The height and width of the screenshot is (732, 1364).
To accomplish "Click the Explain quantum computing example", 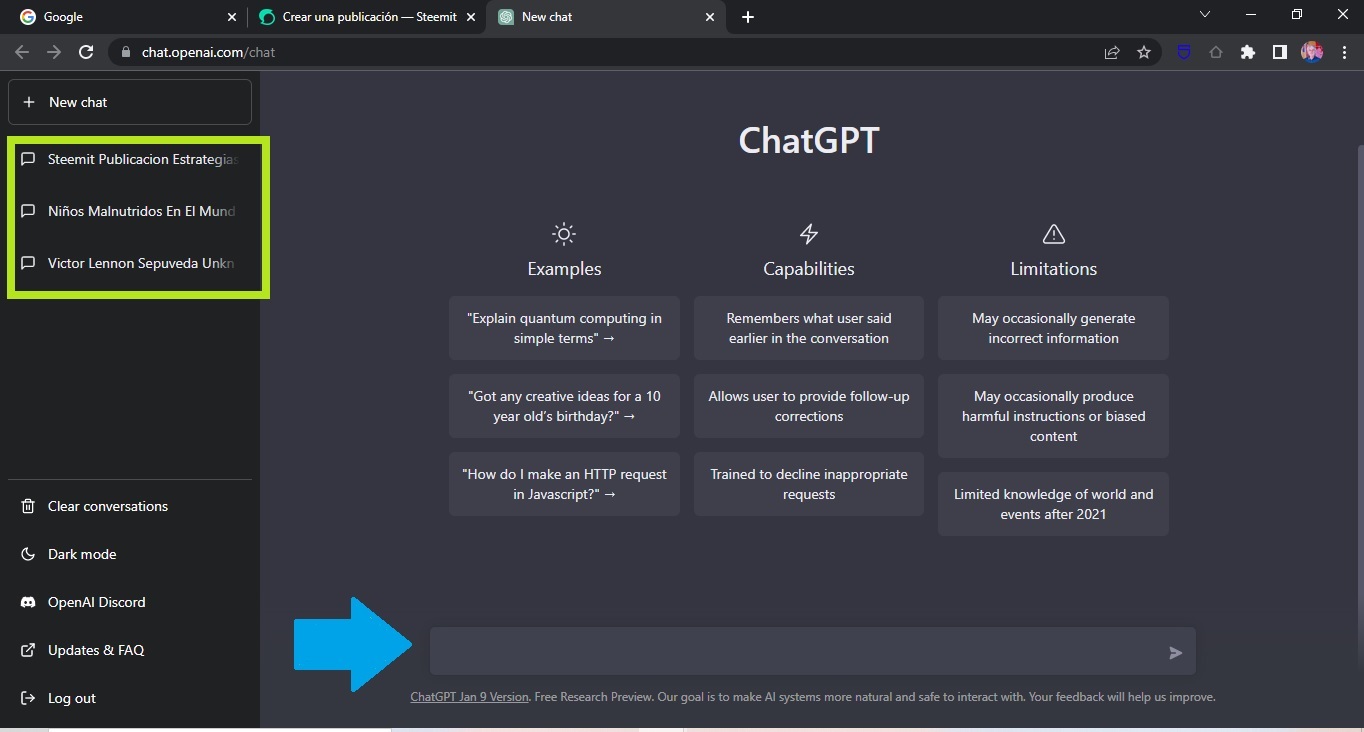I will coord(564,328).
